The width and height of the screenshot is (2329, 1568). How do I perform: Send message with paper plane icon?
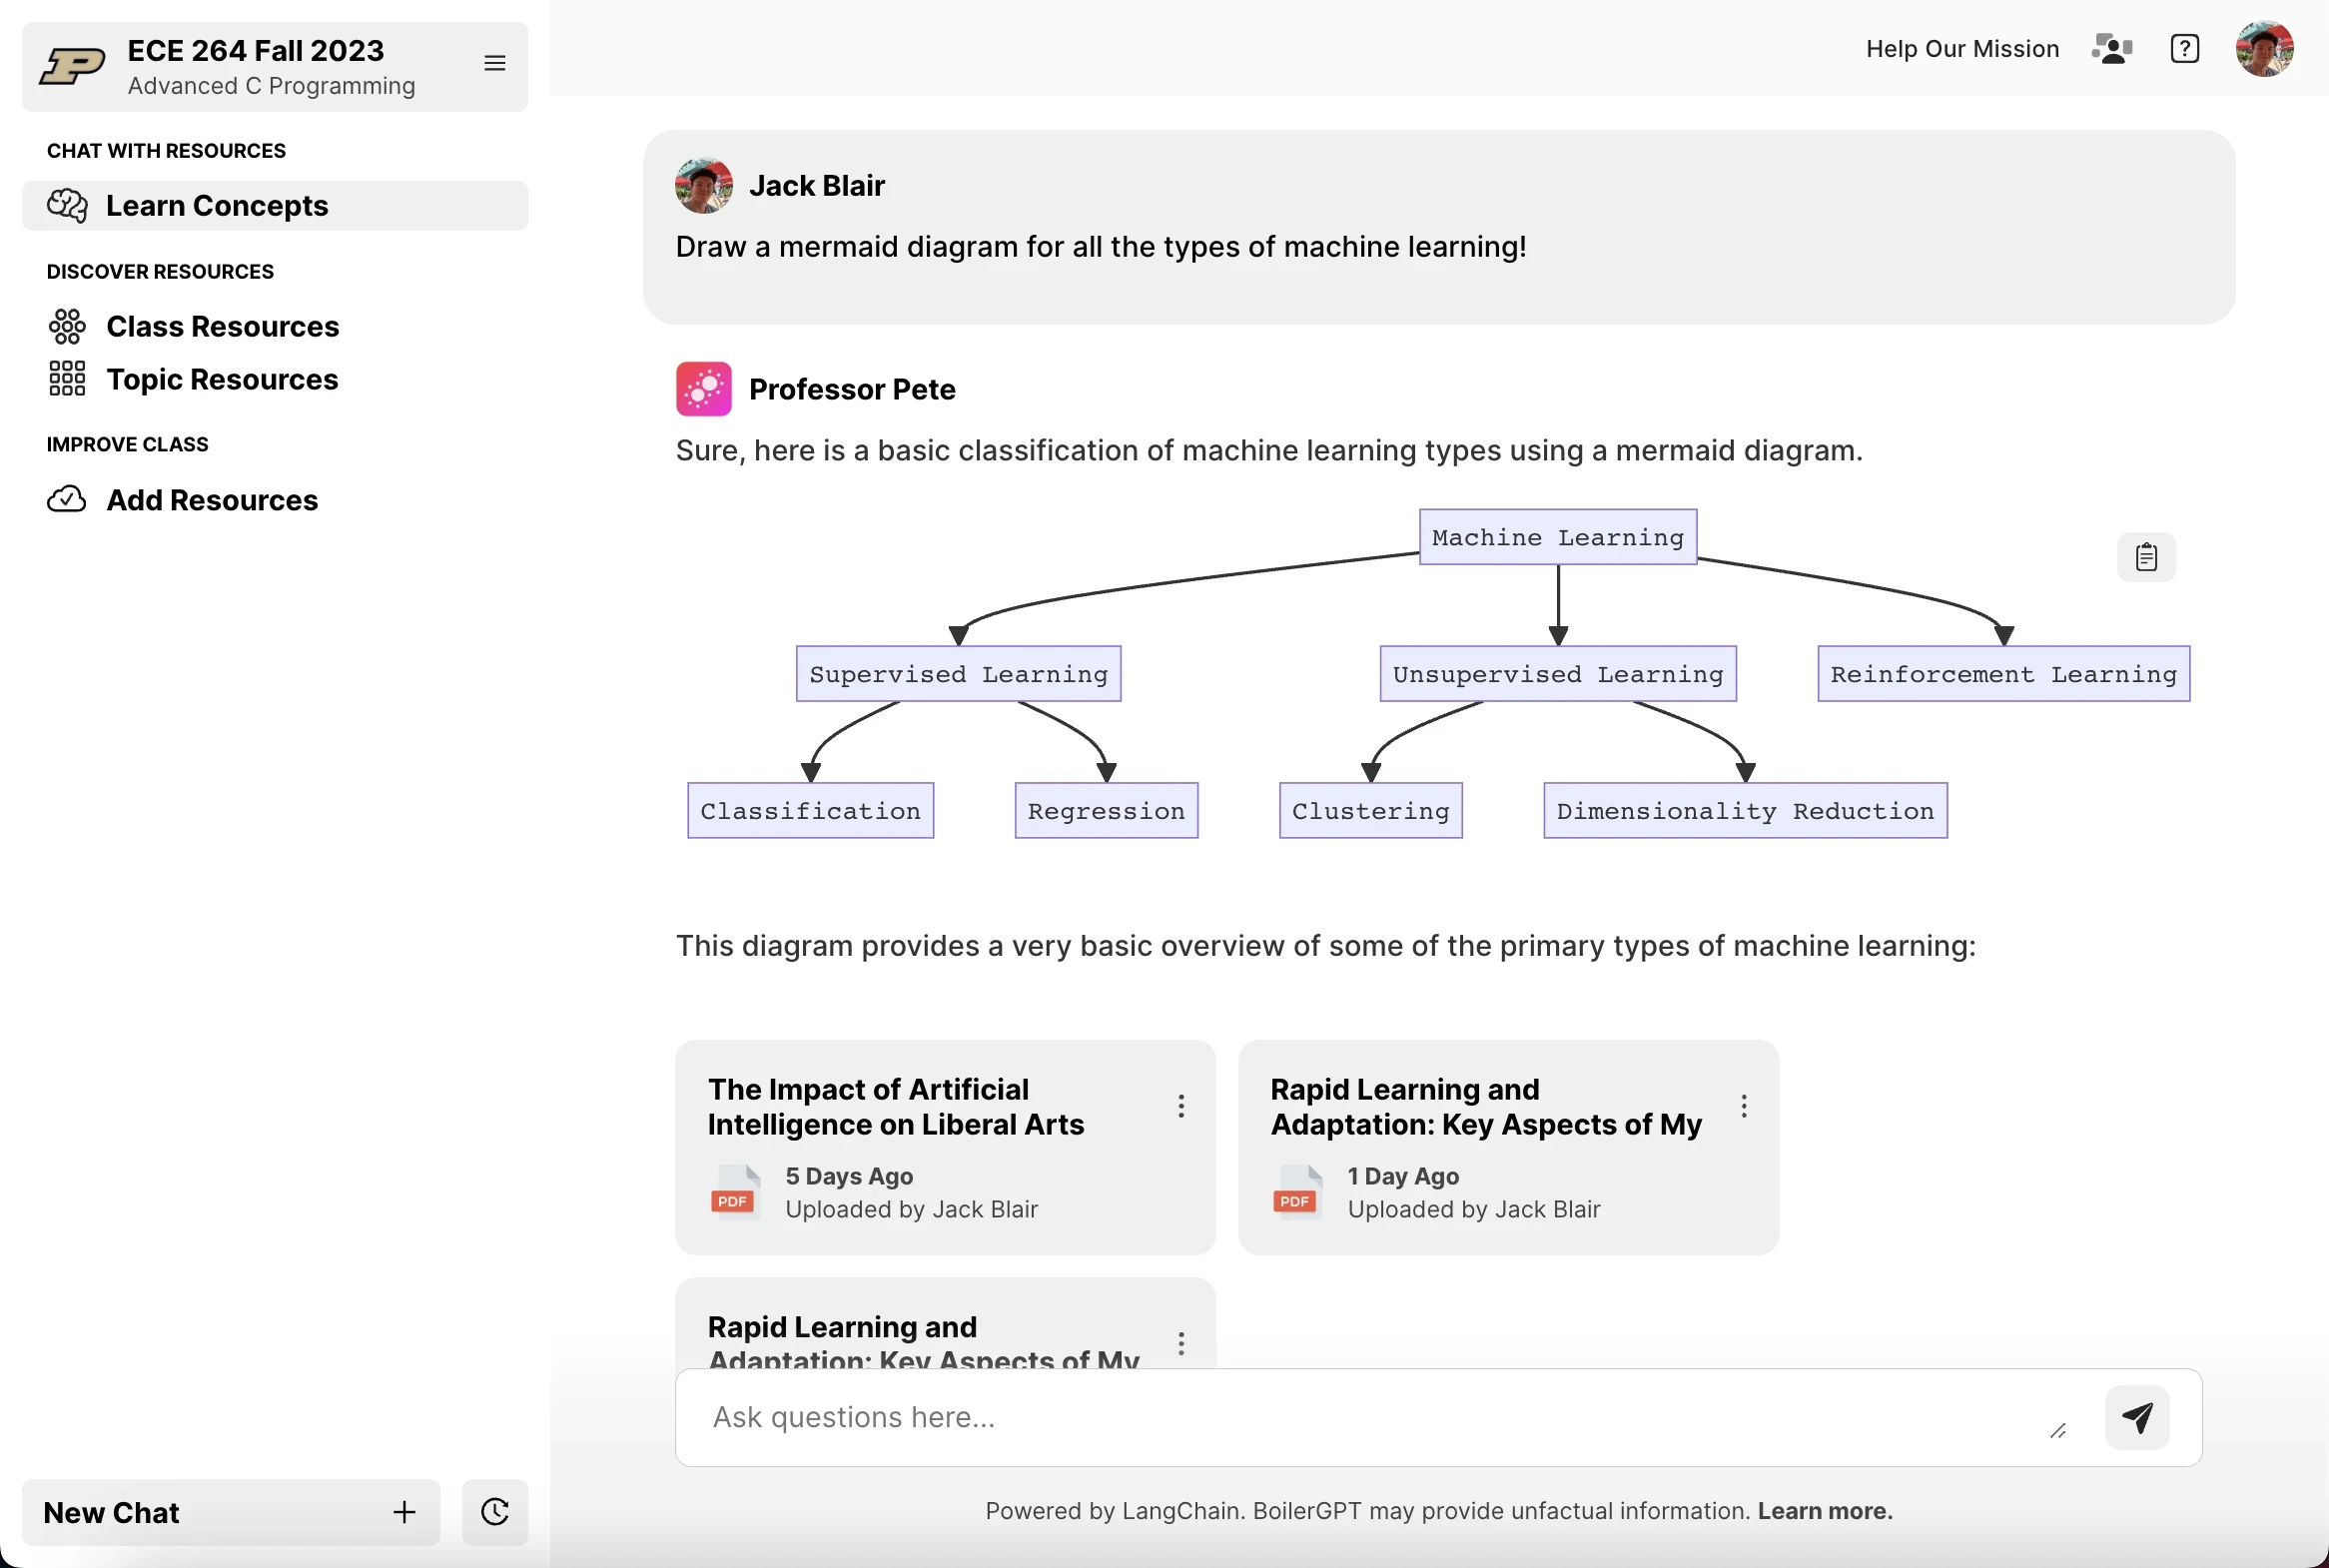coord(2137,1417)
